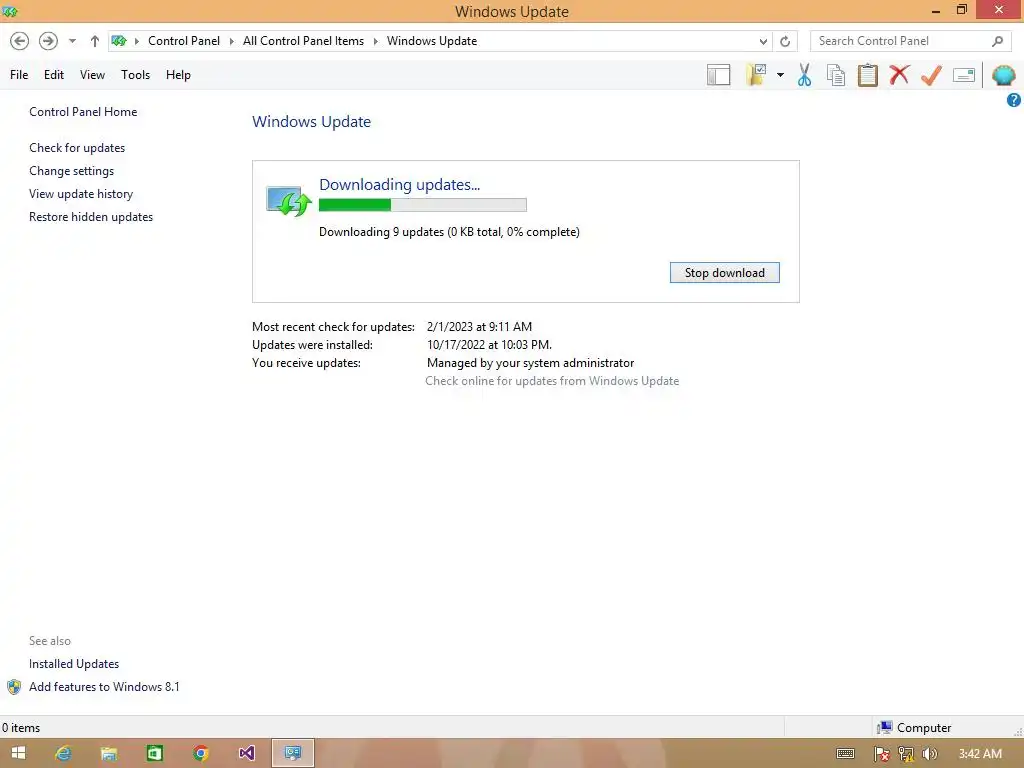Open View update history
Viewport: 1024px width, 768px height.
[x=81, y=194]
